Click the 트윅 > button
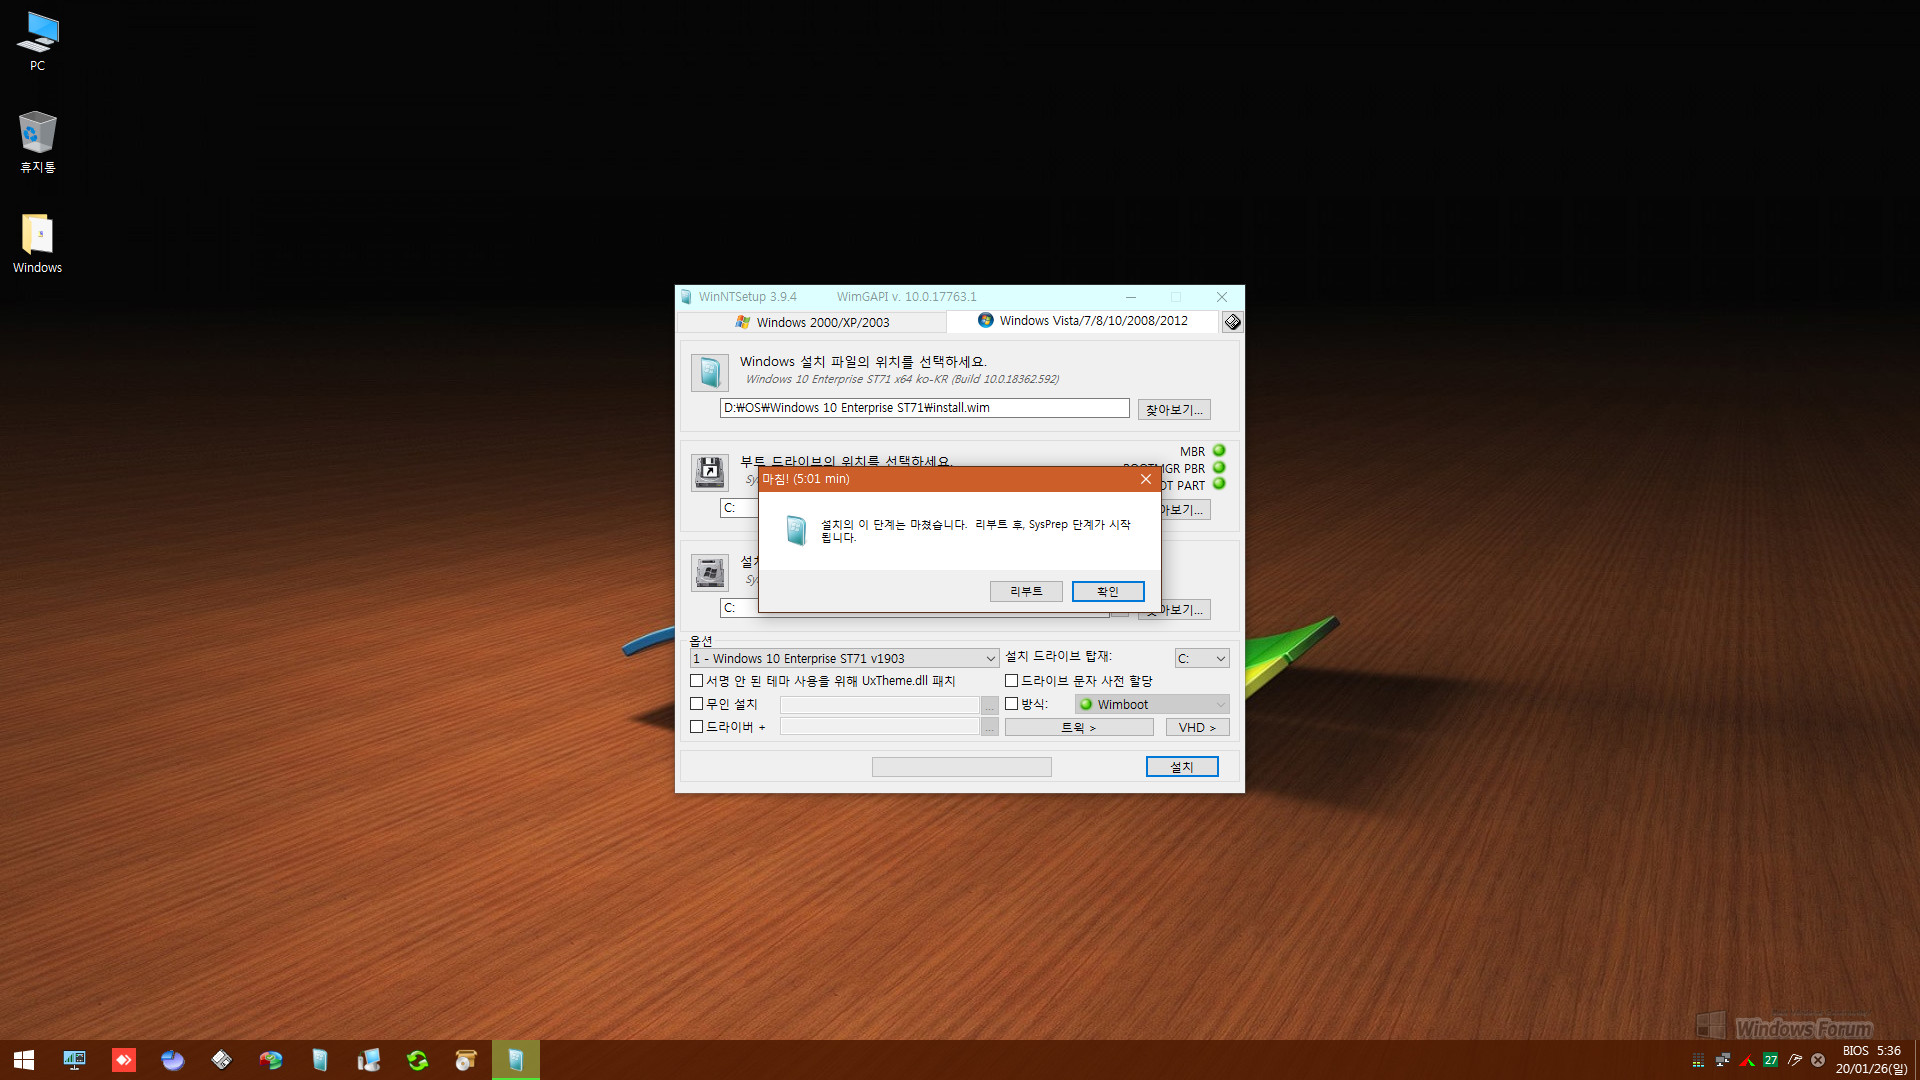This screenshot has height=1080, width=1920. 1079,727
